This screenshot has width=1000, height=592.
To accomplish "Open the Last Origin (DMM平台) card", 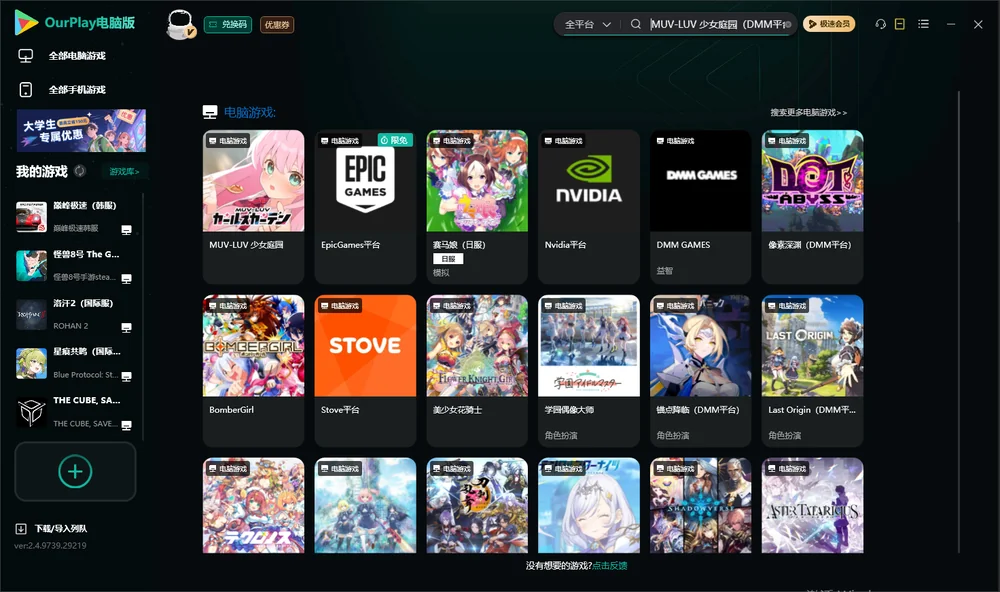I will pyautogui.click(x=812, y=371).
